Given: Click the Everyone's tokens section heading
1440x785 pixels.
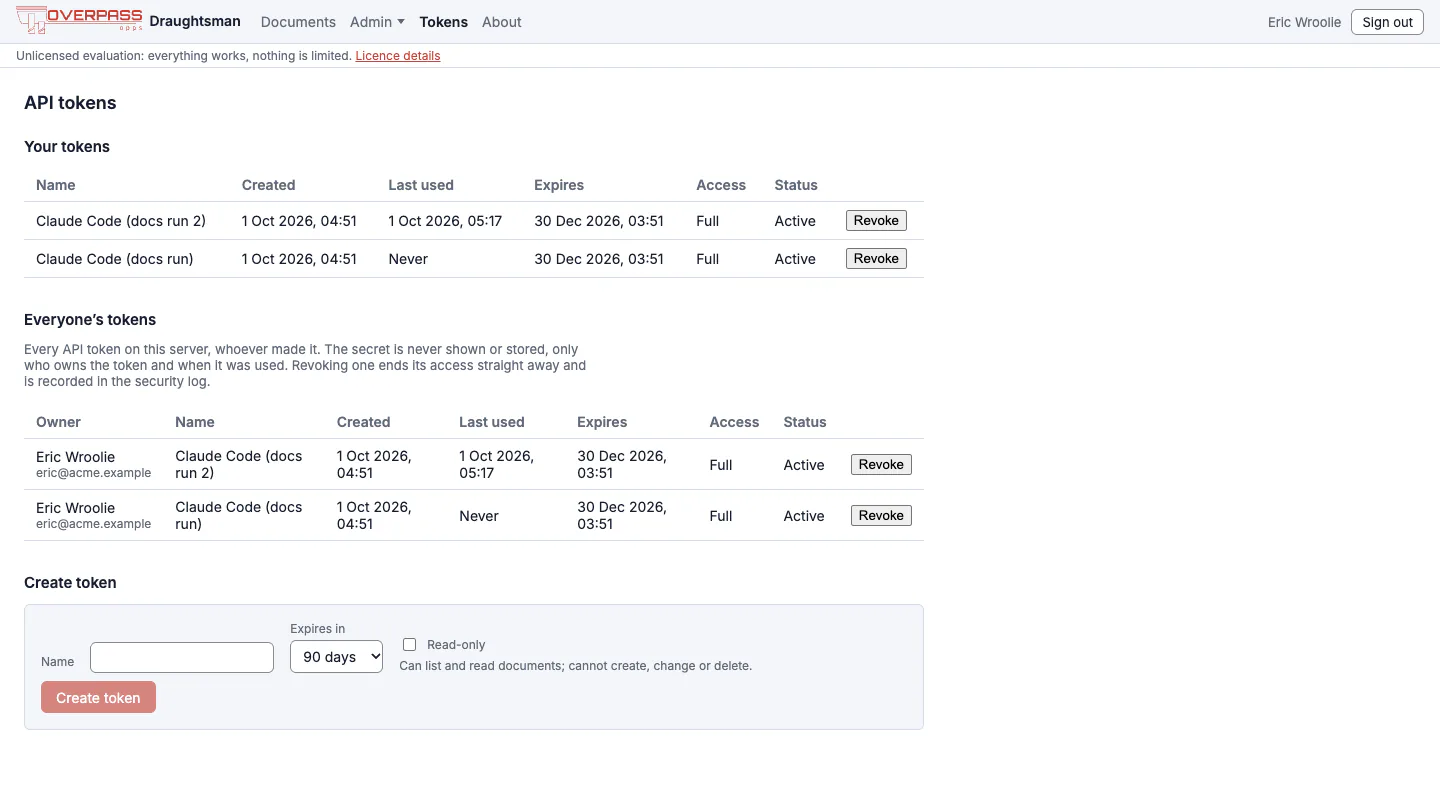Looking at the screenshot, I should [90, 320].
